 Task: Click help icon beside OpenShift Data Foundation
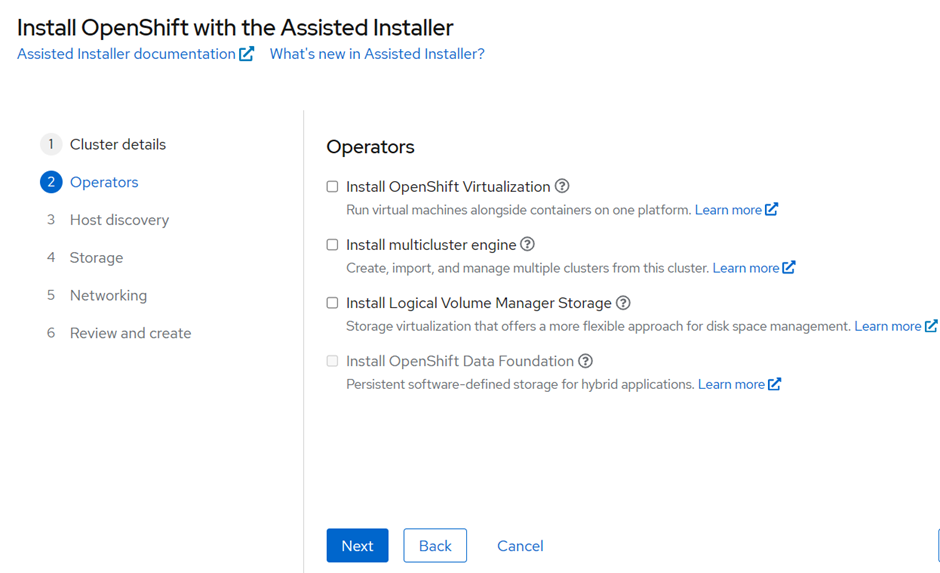585,361
